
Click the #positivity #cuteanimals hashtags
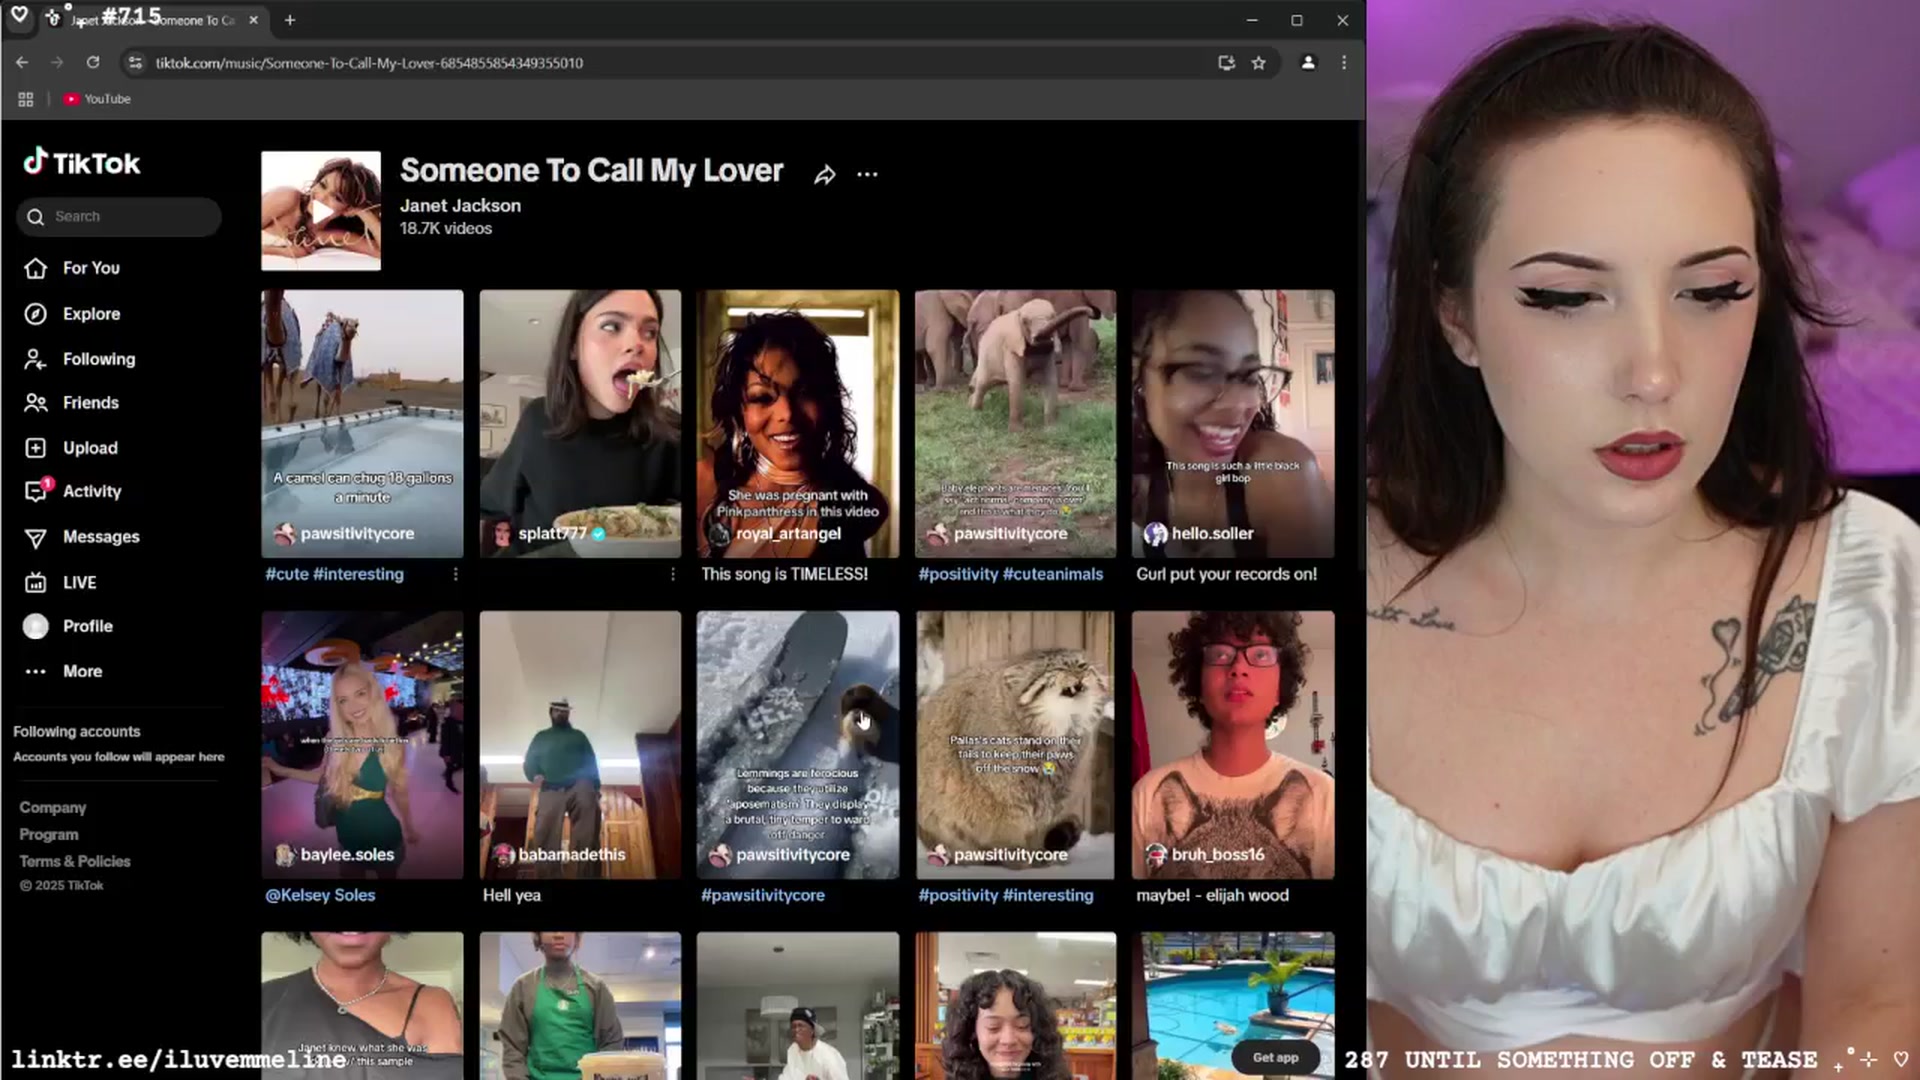[x=1010, y=574]
